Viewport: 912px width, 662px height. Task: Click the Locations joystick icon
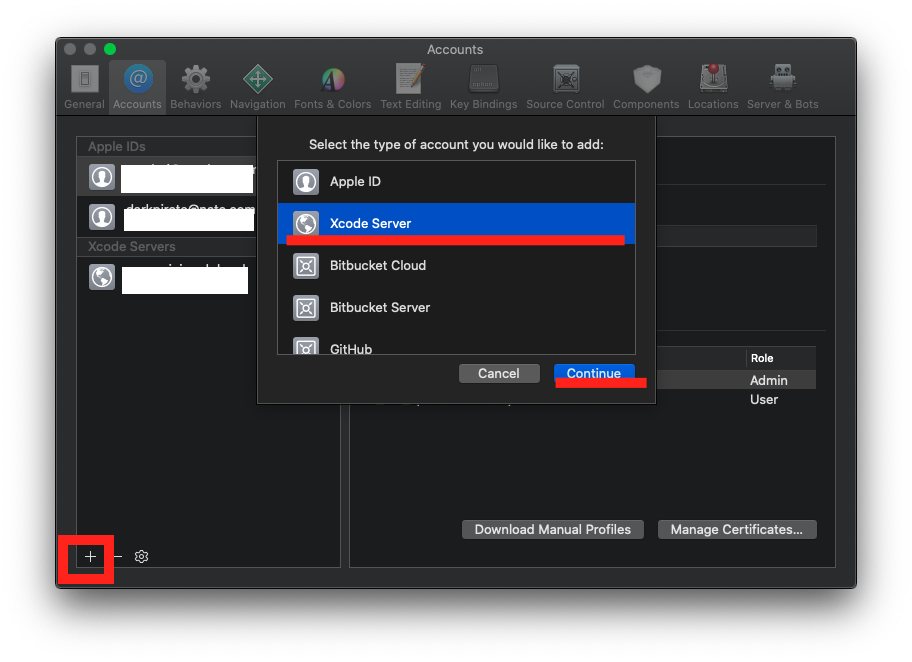pyautogui.click(x=714, y=79)
